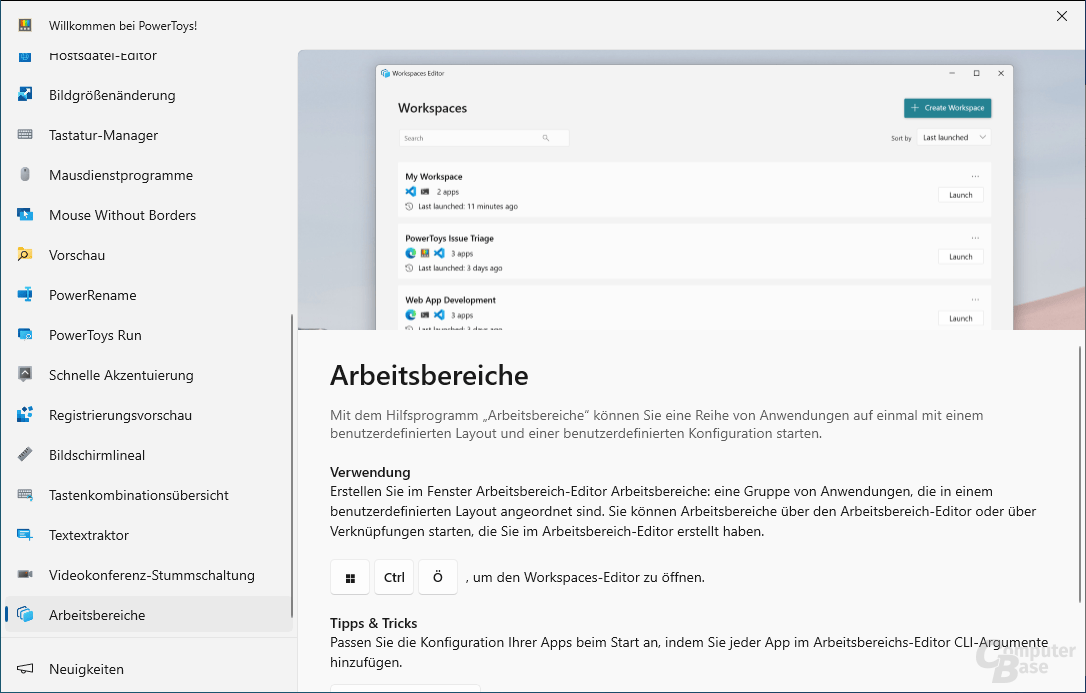Click the Bildgrößenänderung resize arrows icon

28,95
